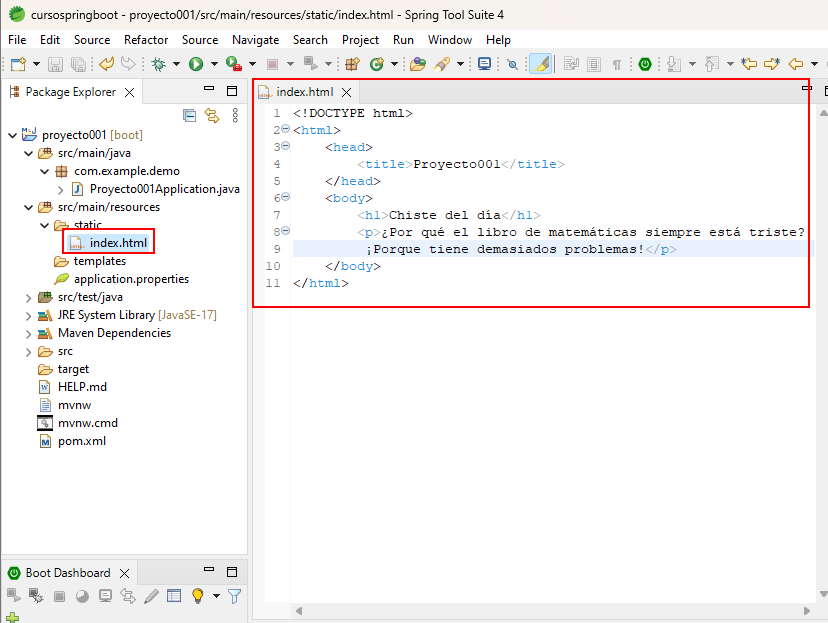Image resolution: width=828 pixels, height=623 pixels.
Task: Open the Navigate menu
Action: tap(256, 40)
